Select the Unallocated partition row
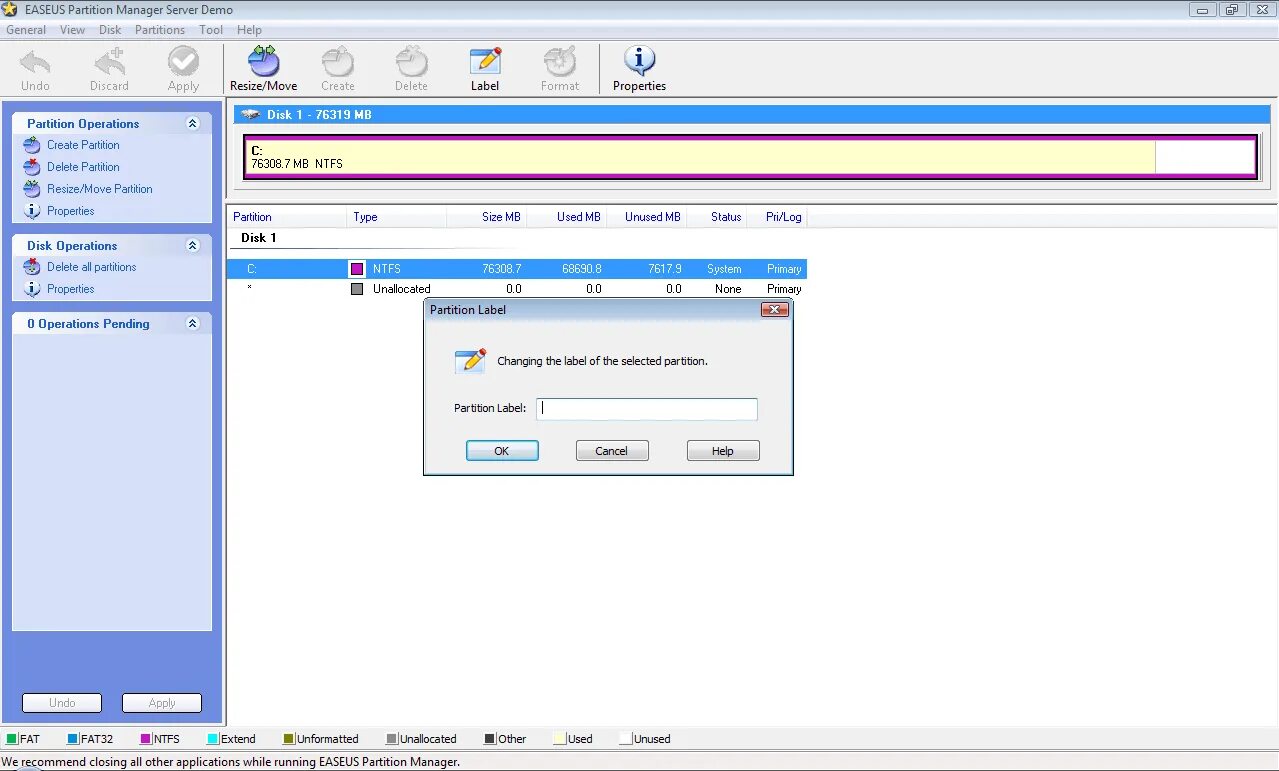This screenshot has height=771, width=1279. (x=517, y=289)
